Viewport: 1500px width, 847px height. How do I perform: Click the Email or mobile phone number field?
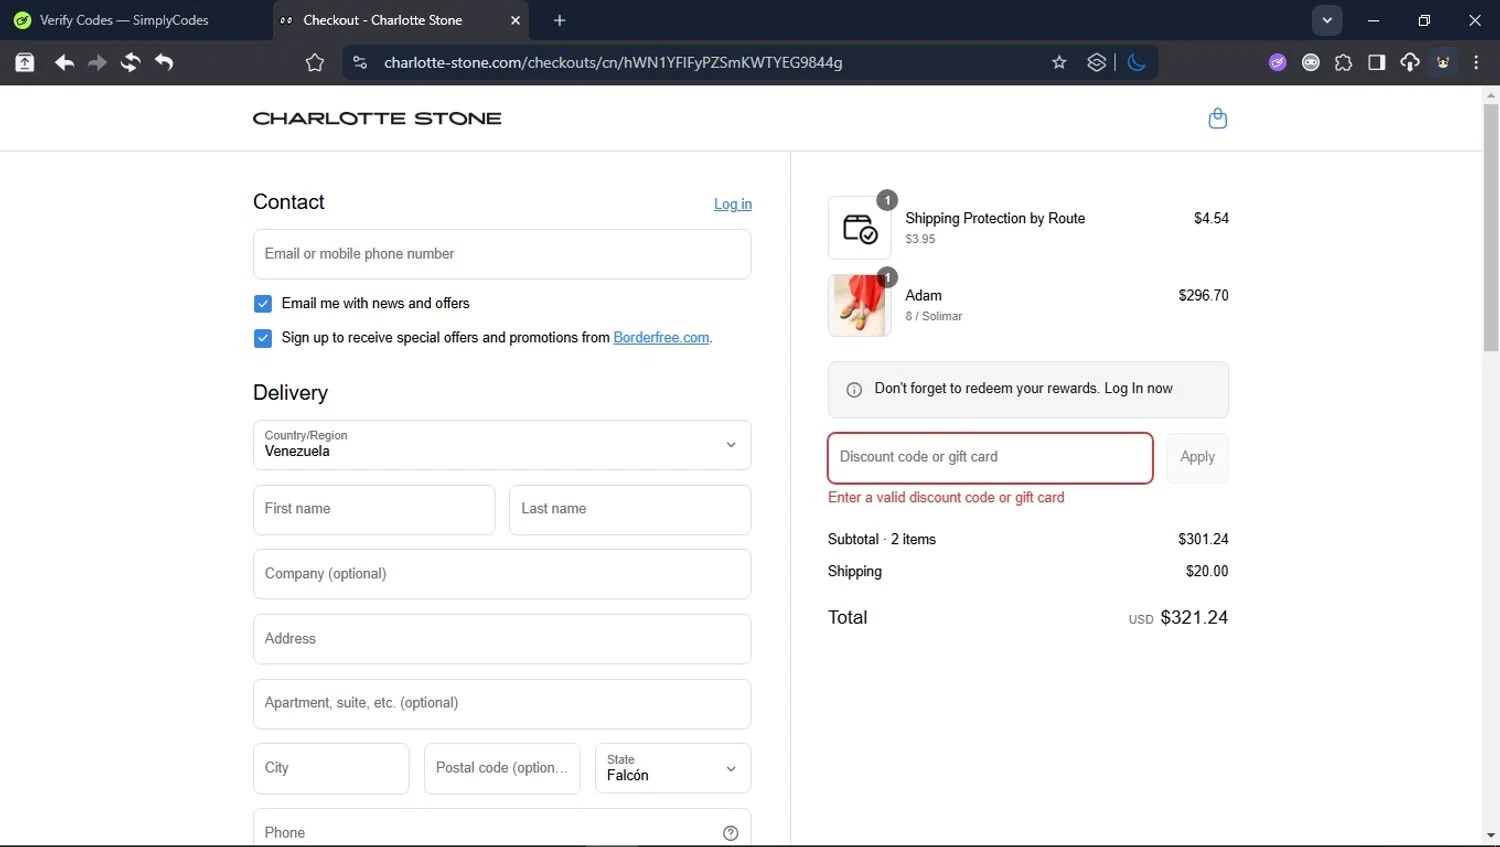tap(502, 254)
